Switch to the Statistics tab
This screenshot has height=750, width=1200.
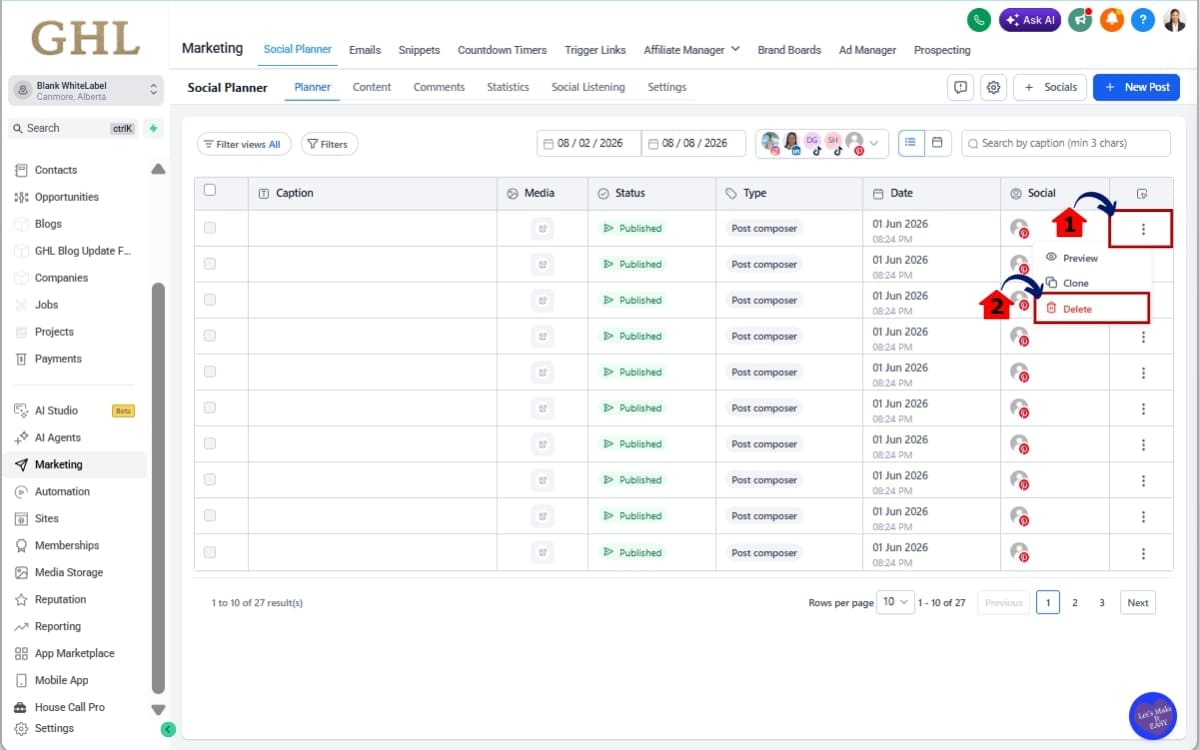508,87
